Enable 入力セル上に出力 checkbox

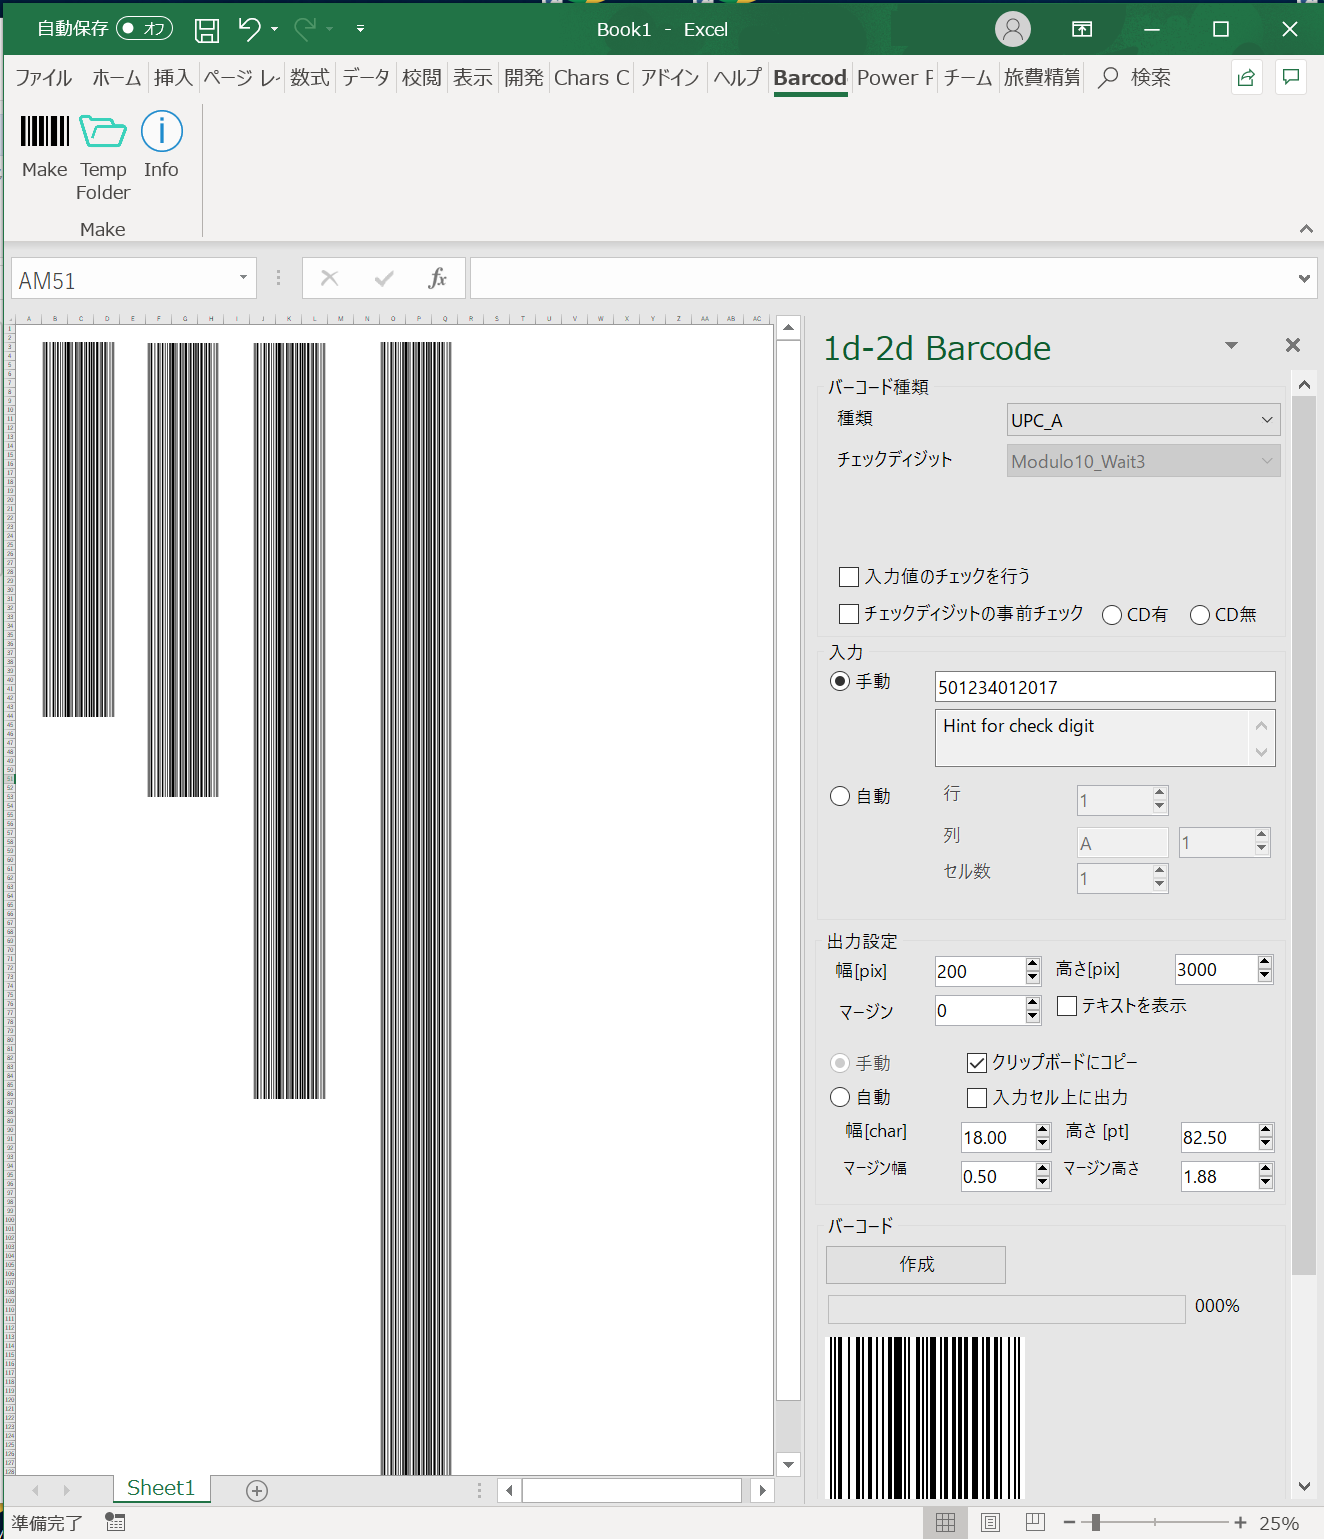977,1098
